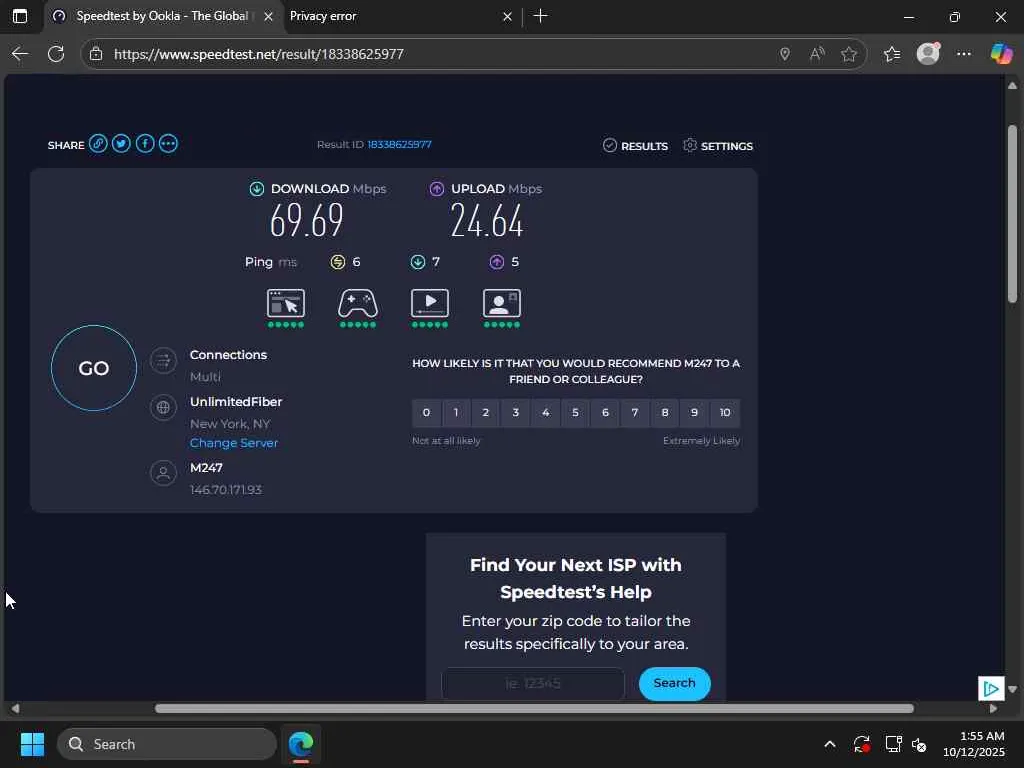The image size is (1024, 768).
Task: Rate M247 recommendation as 2
Action: [x=486, y=413]
